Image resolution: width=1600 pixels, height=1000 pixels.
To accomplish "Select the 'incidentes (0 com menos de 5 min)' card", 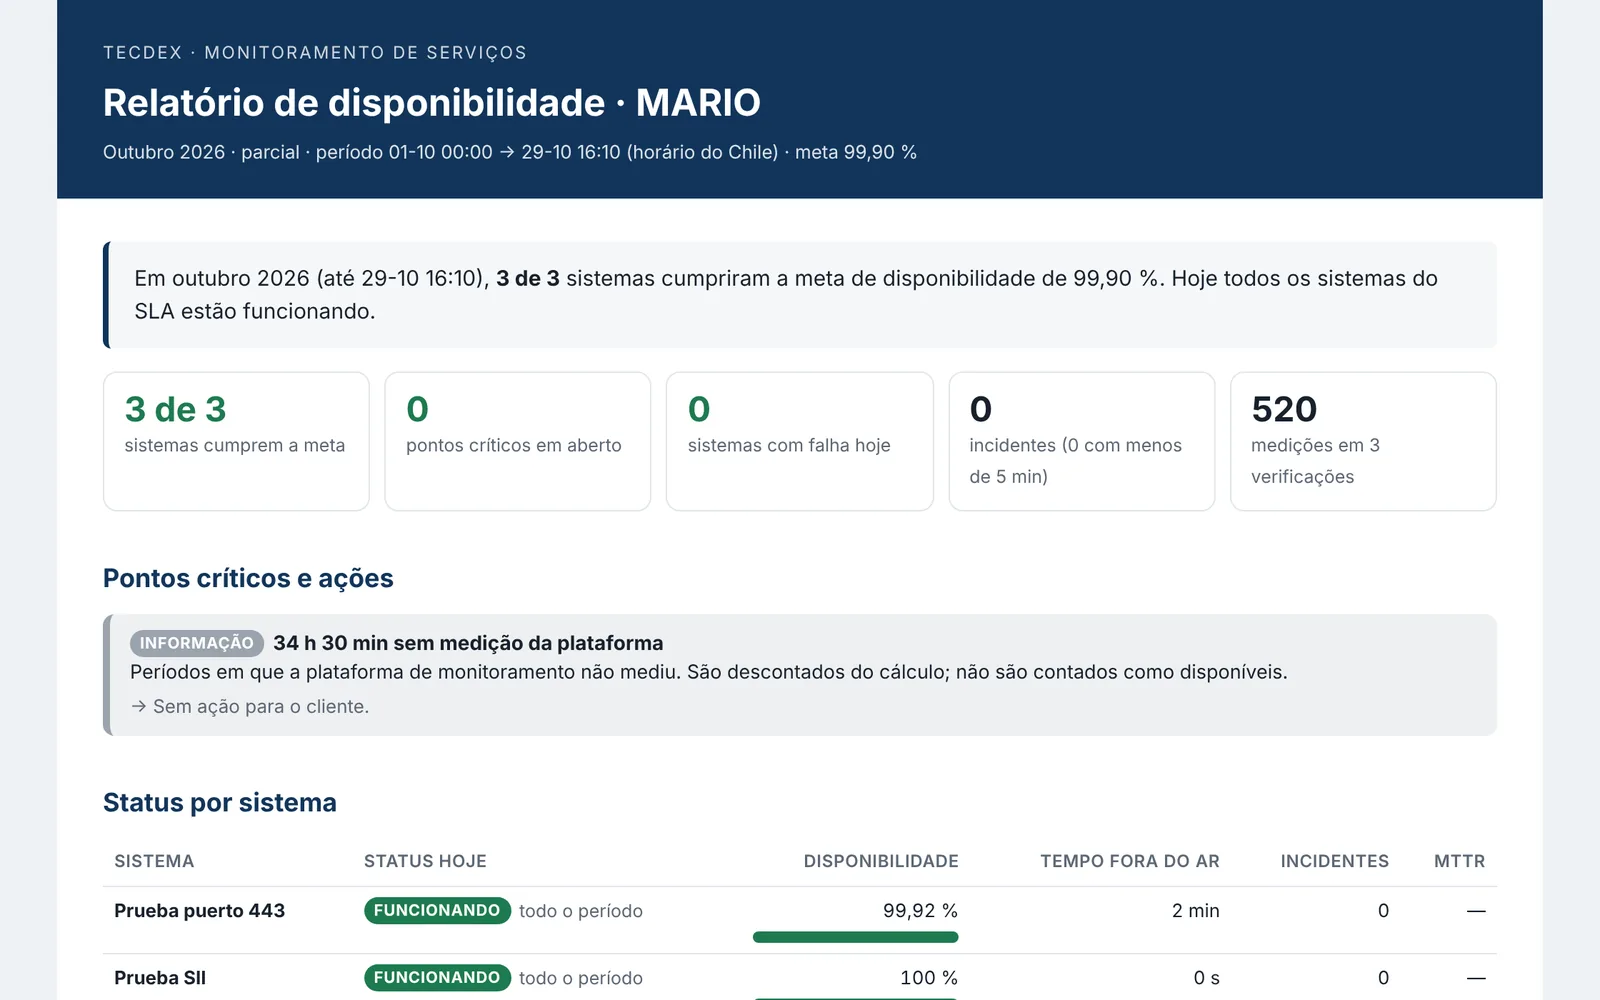I will click(x=1082, y=441).
